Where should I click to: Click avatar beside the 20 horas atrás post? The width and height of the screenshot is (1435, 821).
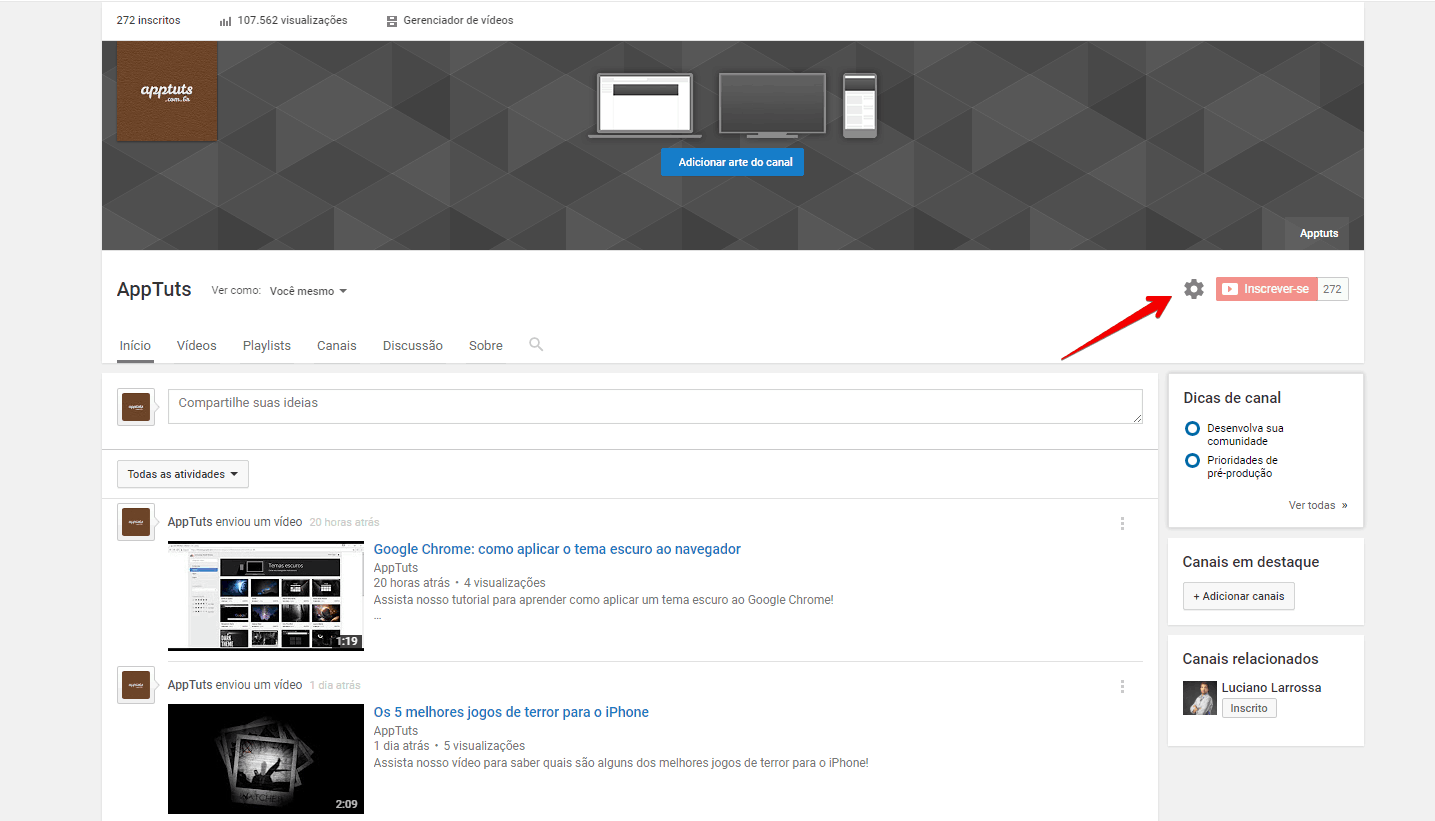136,522
